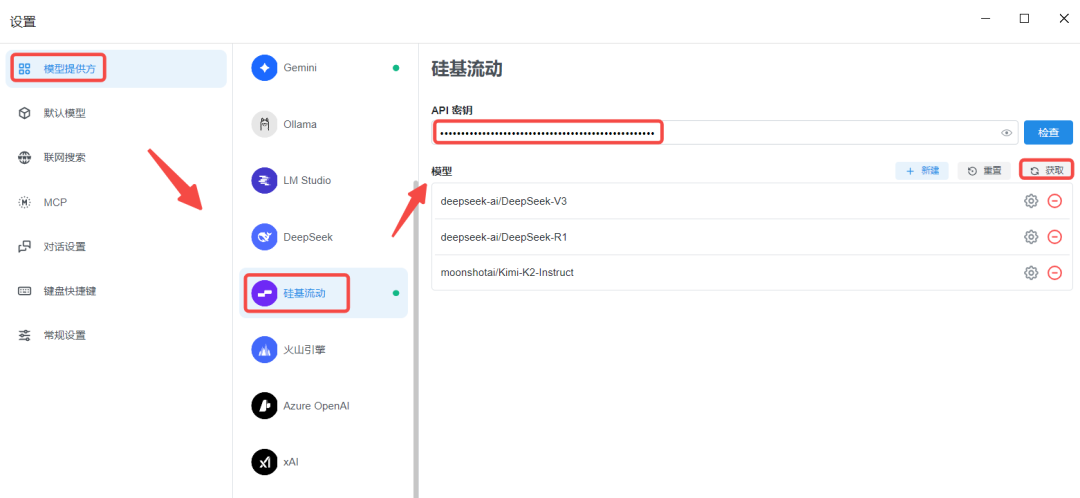Select the xAI provider icon

264,462
